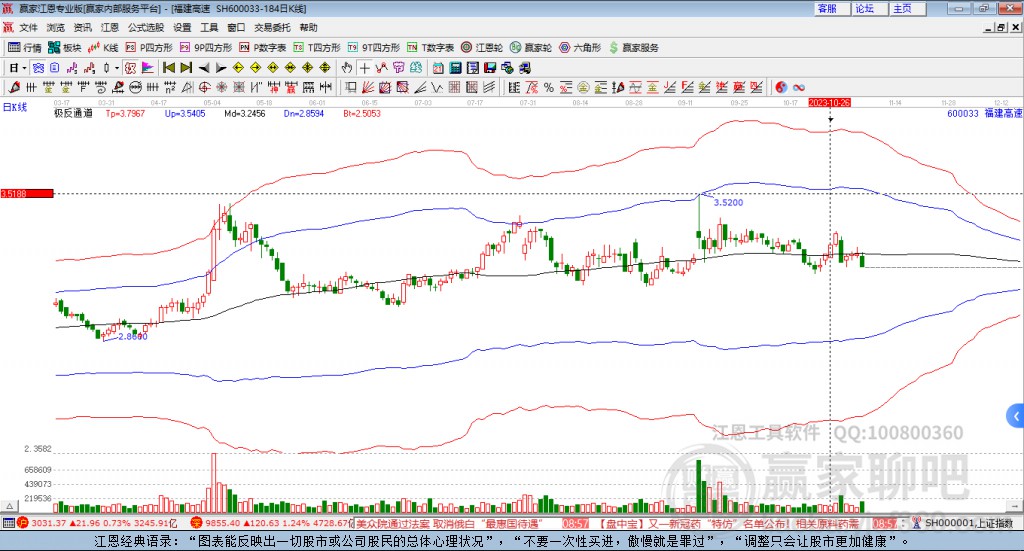Click the 论坛 forum button
1024x551 pixels.
pyautogui.click(x=864, y=8)
